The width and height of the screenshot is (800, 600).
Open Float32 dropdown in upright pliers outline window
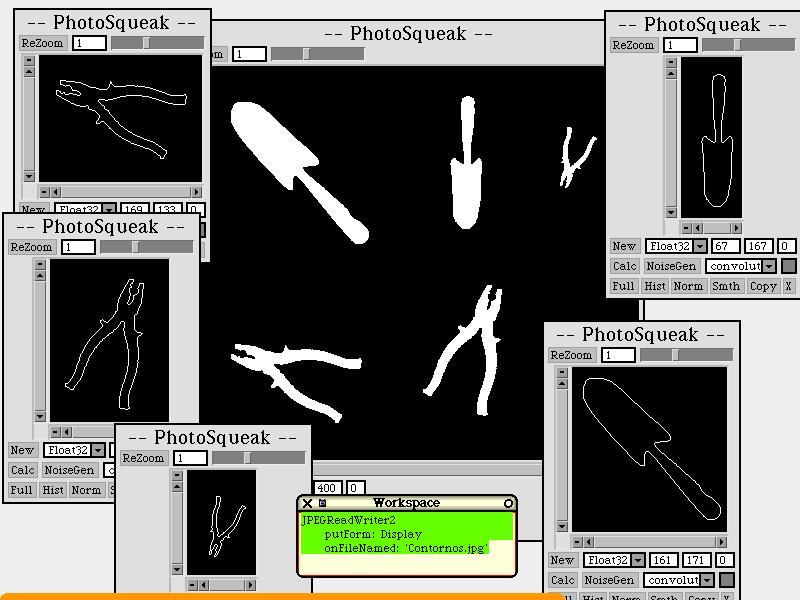(x=98, y=450)
